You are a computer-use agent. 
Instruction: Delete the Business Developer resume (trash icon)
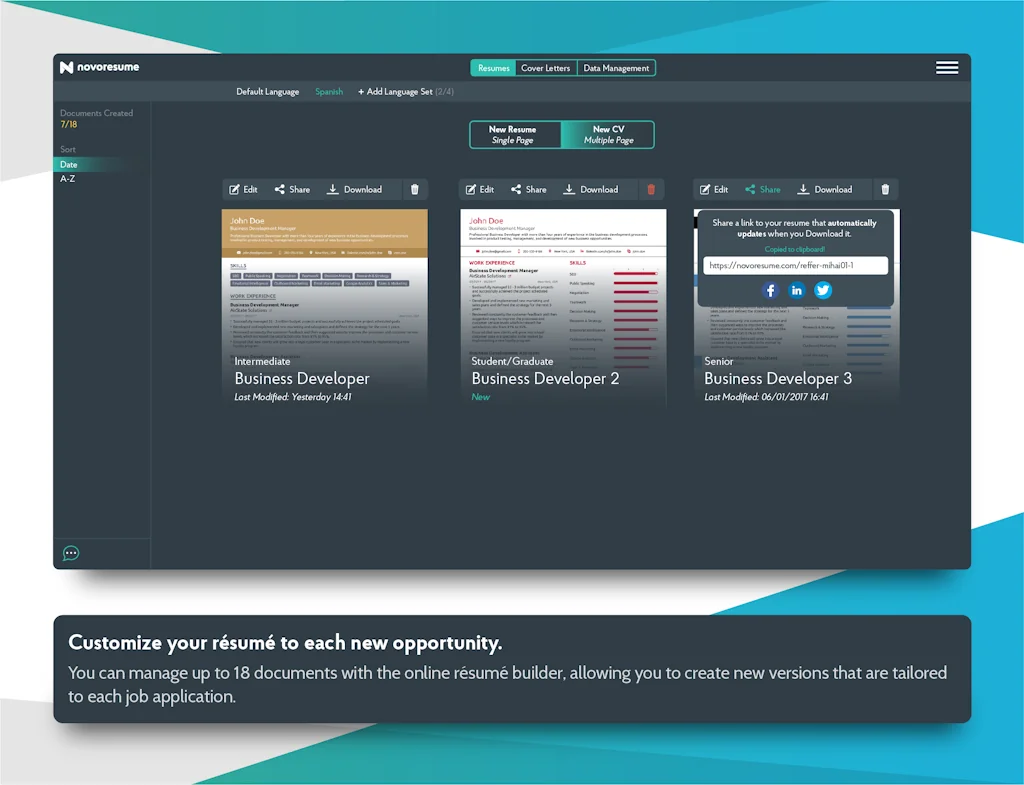point(415,189)
